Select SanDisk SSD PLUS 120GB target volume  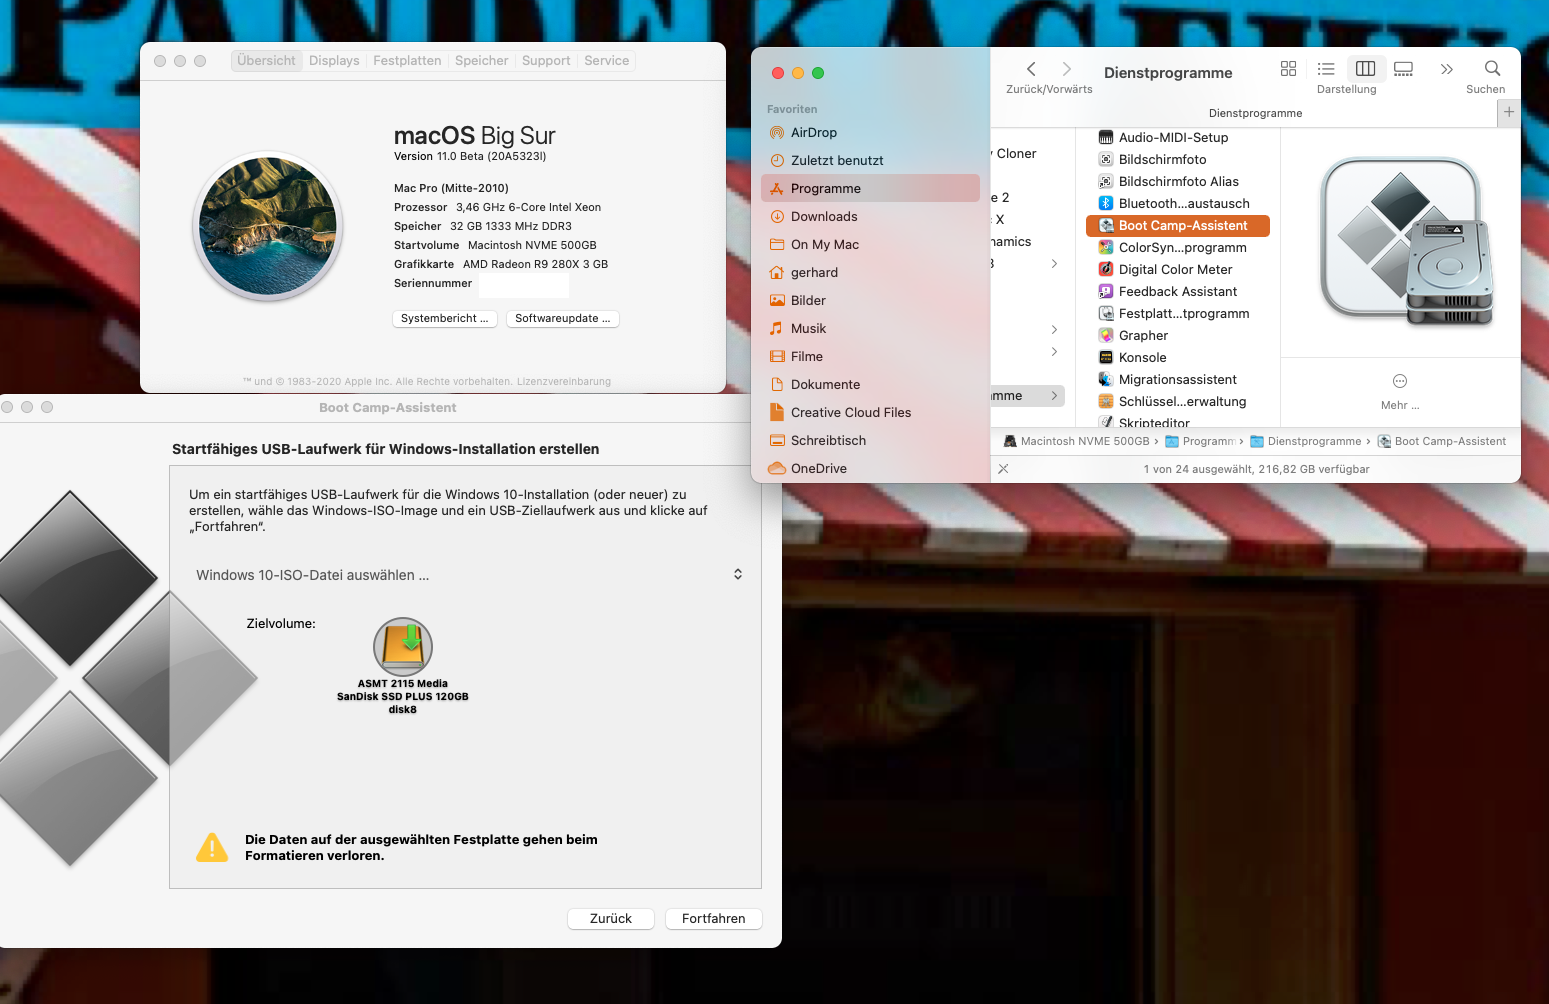[x=403, y=665]
